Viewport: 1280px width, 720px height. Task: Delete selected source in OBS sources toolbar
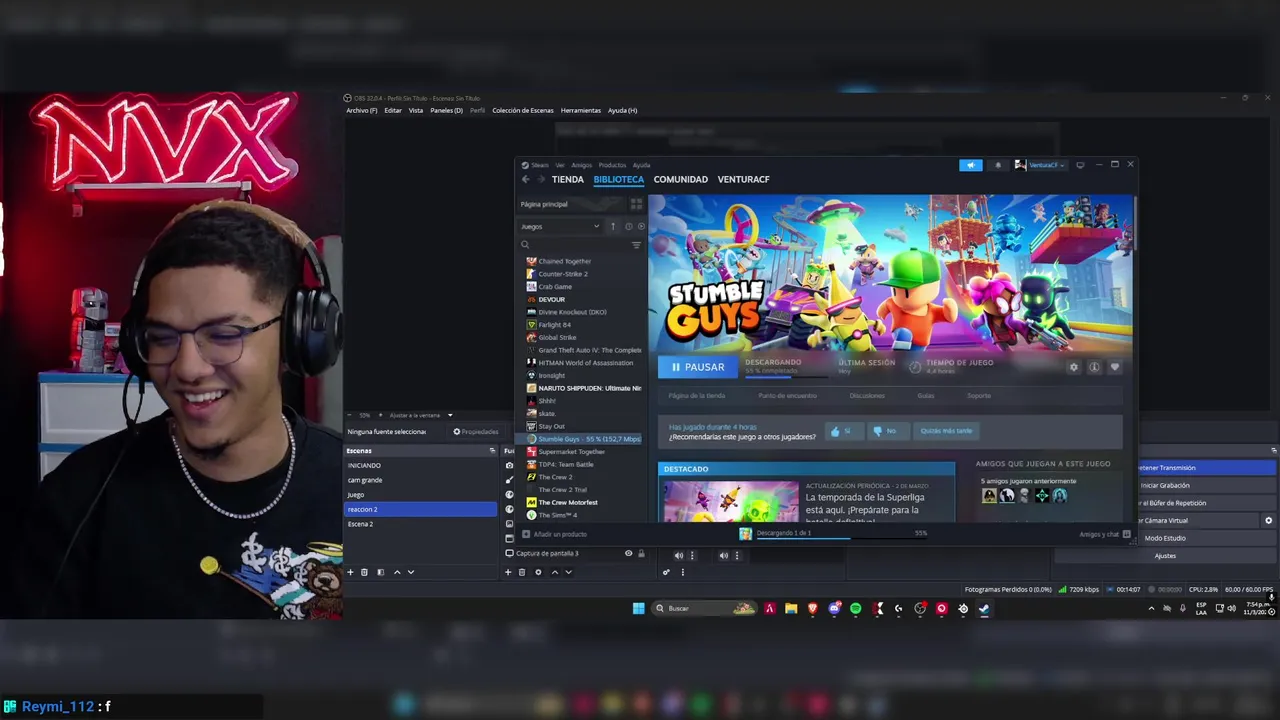pos(521,572)
